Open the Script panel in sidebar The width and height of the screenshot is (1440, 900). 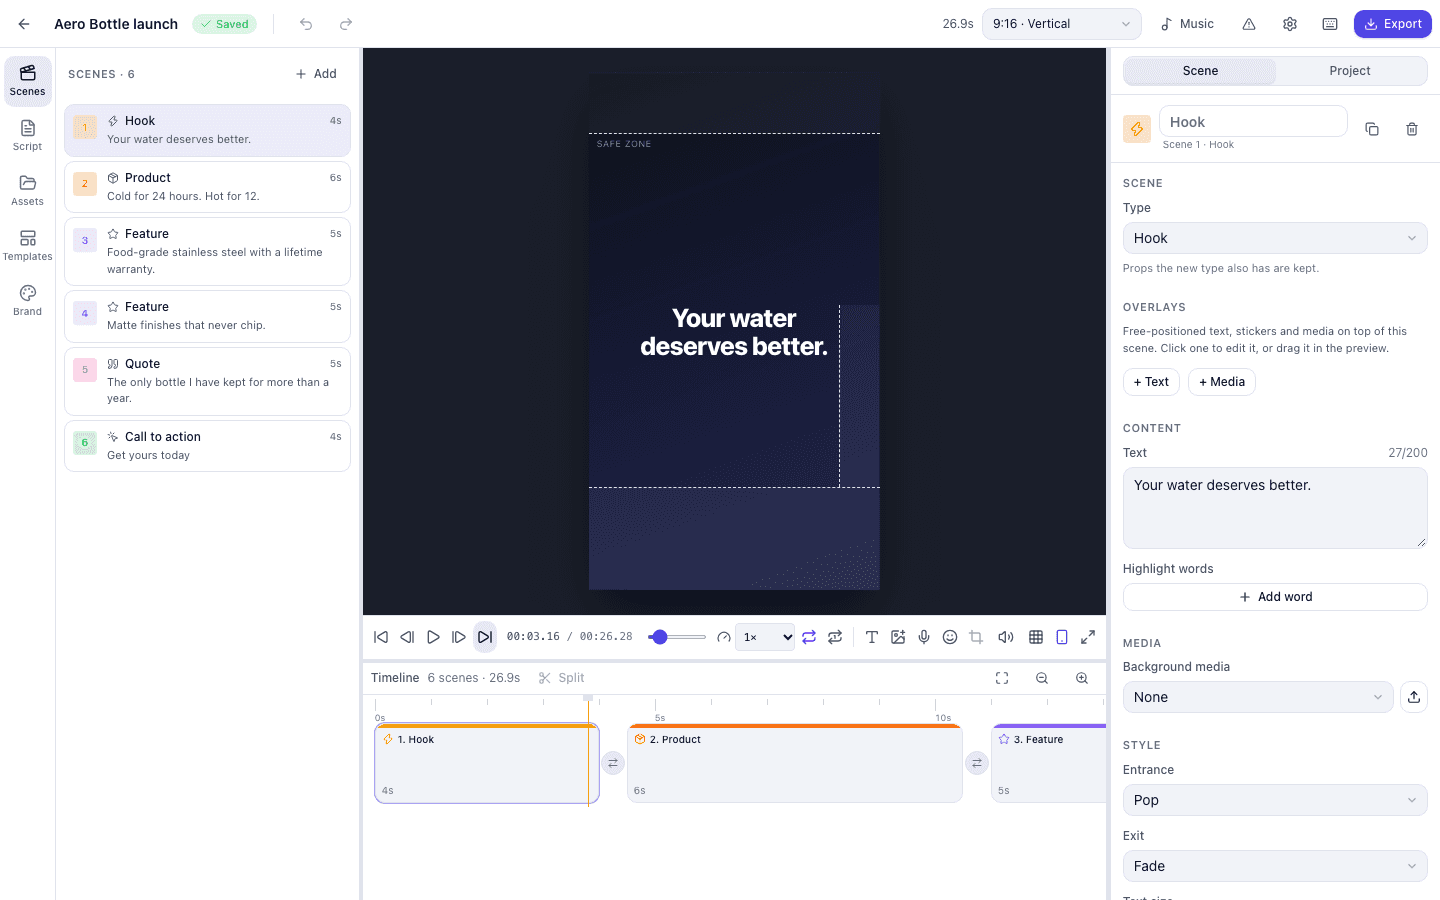coord(28,136)
